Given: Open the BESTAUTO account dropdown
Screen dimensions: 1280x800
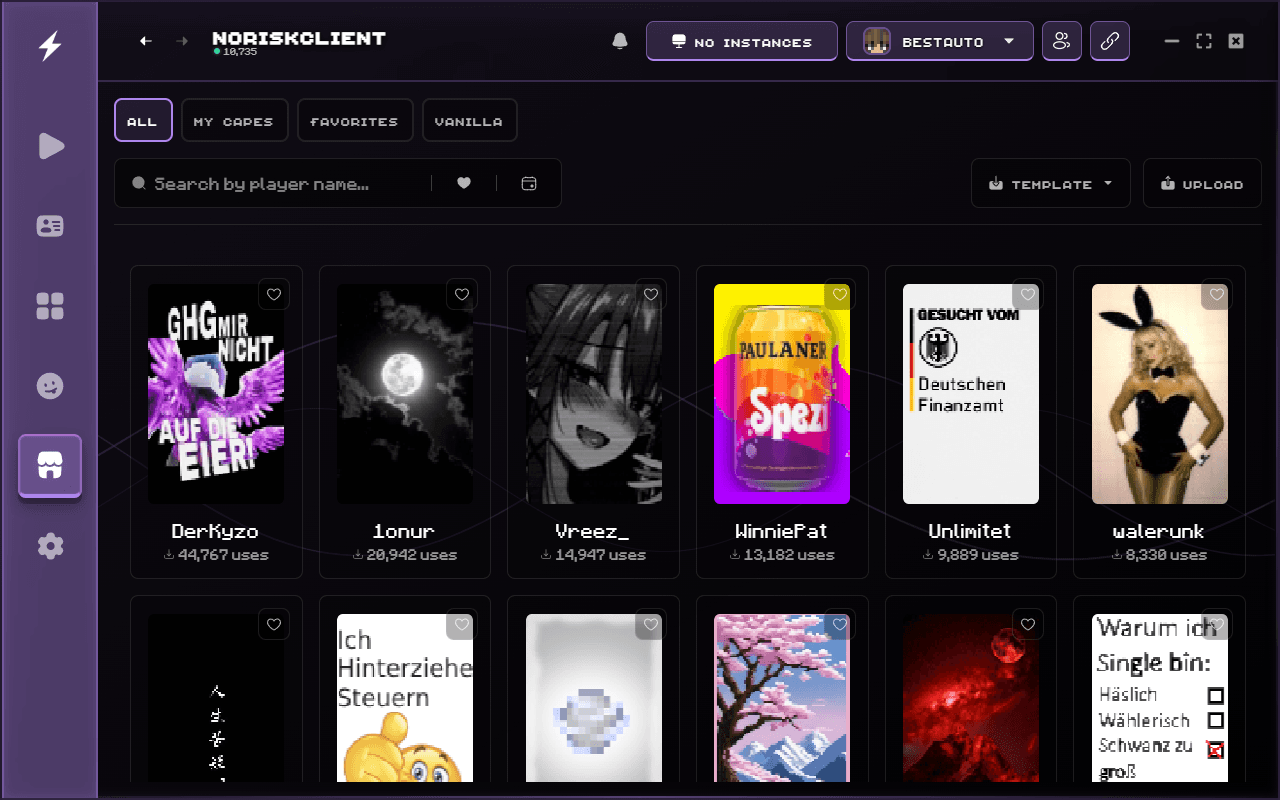Looking at the screenshot, I should pos(940,41).
